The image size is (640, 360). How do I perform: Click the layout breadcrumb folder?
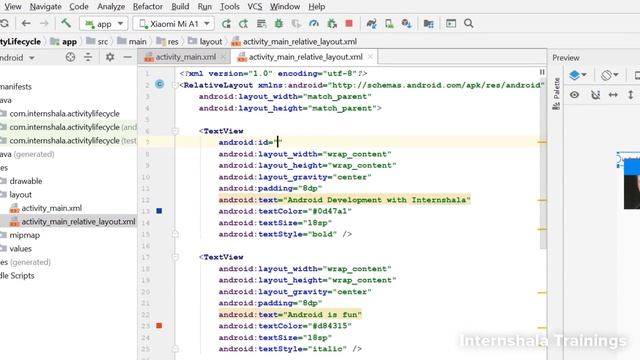205,42
